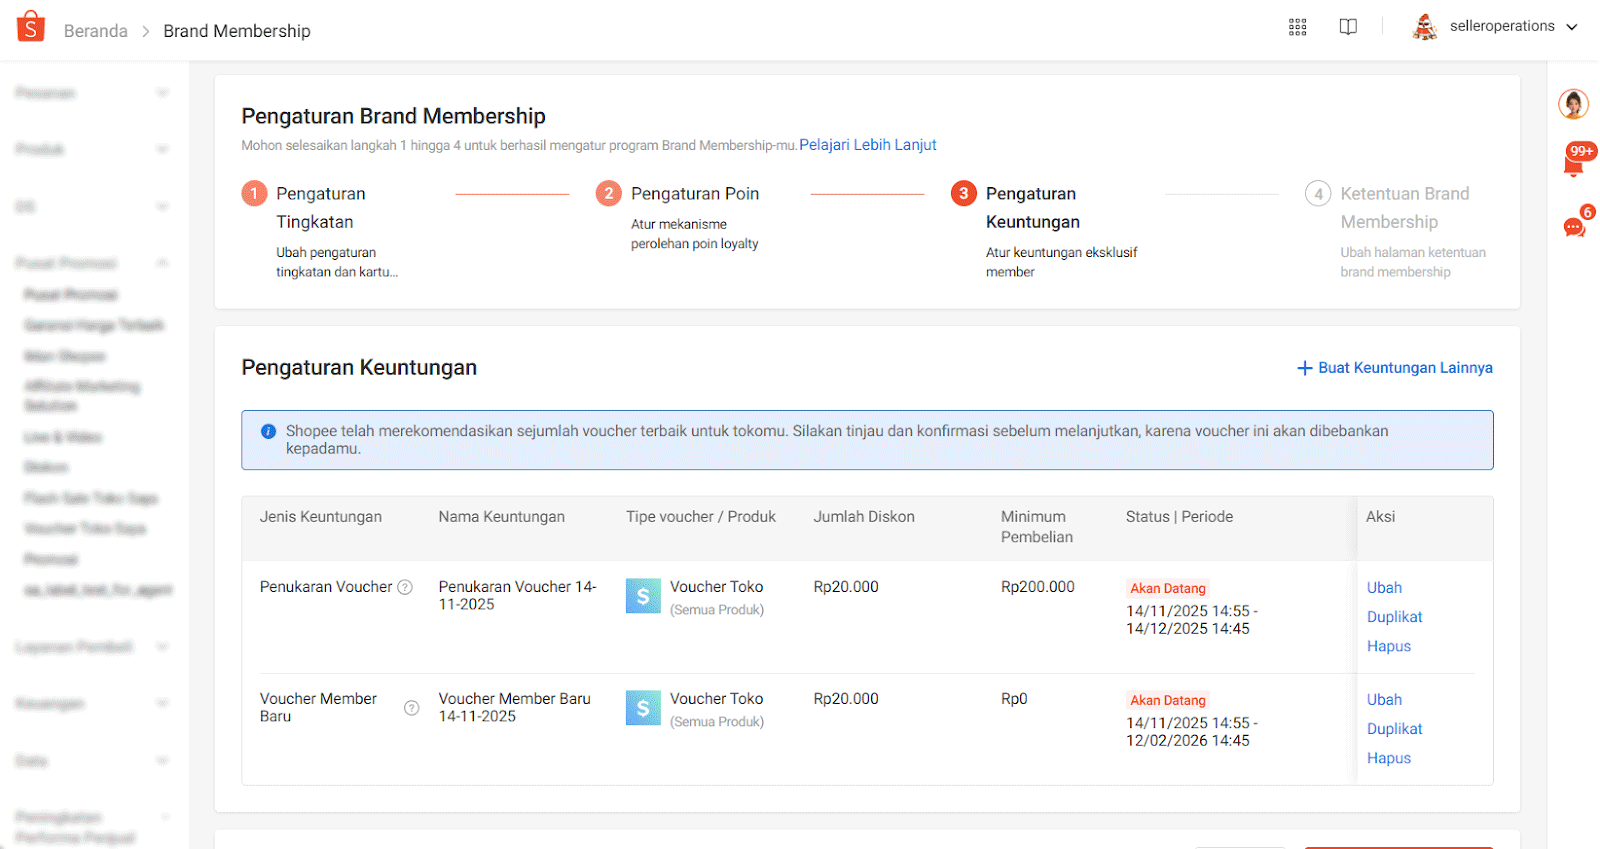Click the Brand Membership breadcrumb text
The height and width of the screenshot is (849, 1600).
tap(237, 31)
